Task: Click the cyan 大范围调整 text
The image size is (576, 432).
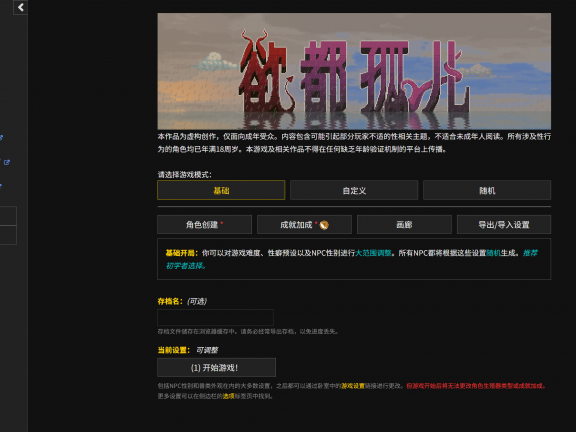Action: (373, 253)
